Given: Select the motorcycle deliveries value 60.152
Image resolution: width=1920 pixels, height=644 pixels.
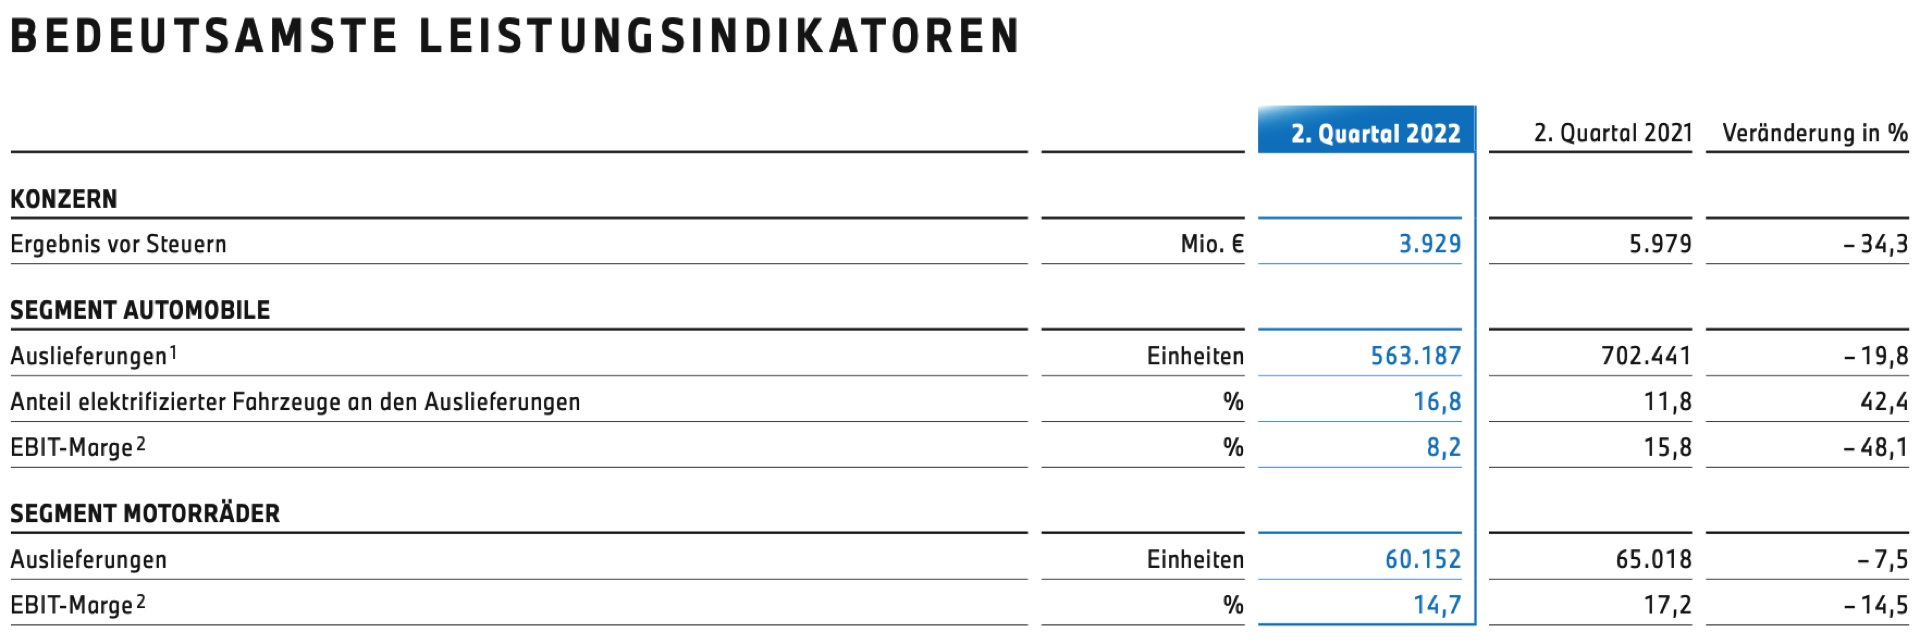Looking at the screenshot, I should click(1422, 560).
